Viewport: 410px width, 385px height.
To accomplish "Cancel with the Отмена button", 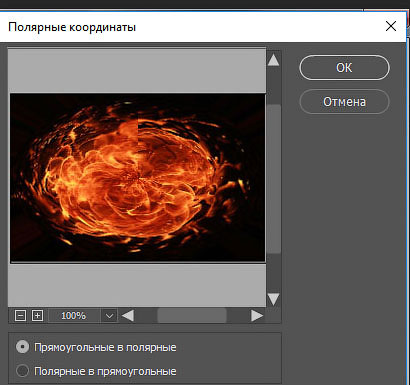I will click(x=344, y=102).
